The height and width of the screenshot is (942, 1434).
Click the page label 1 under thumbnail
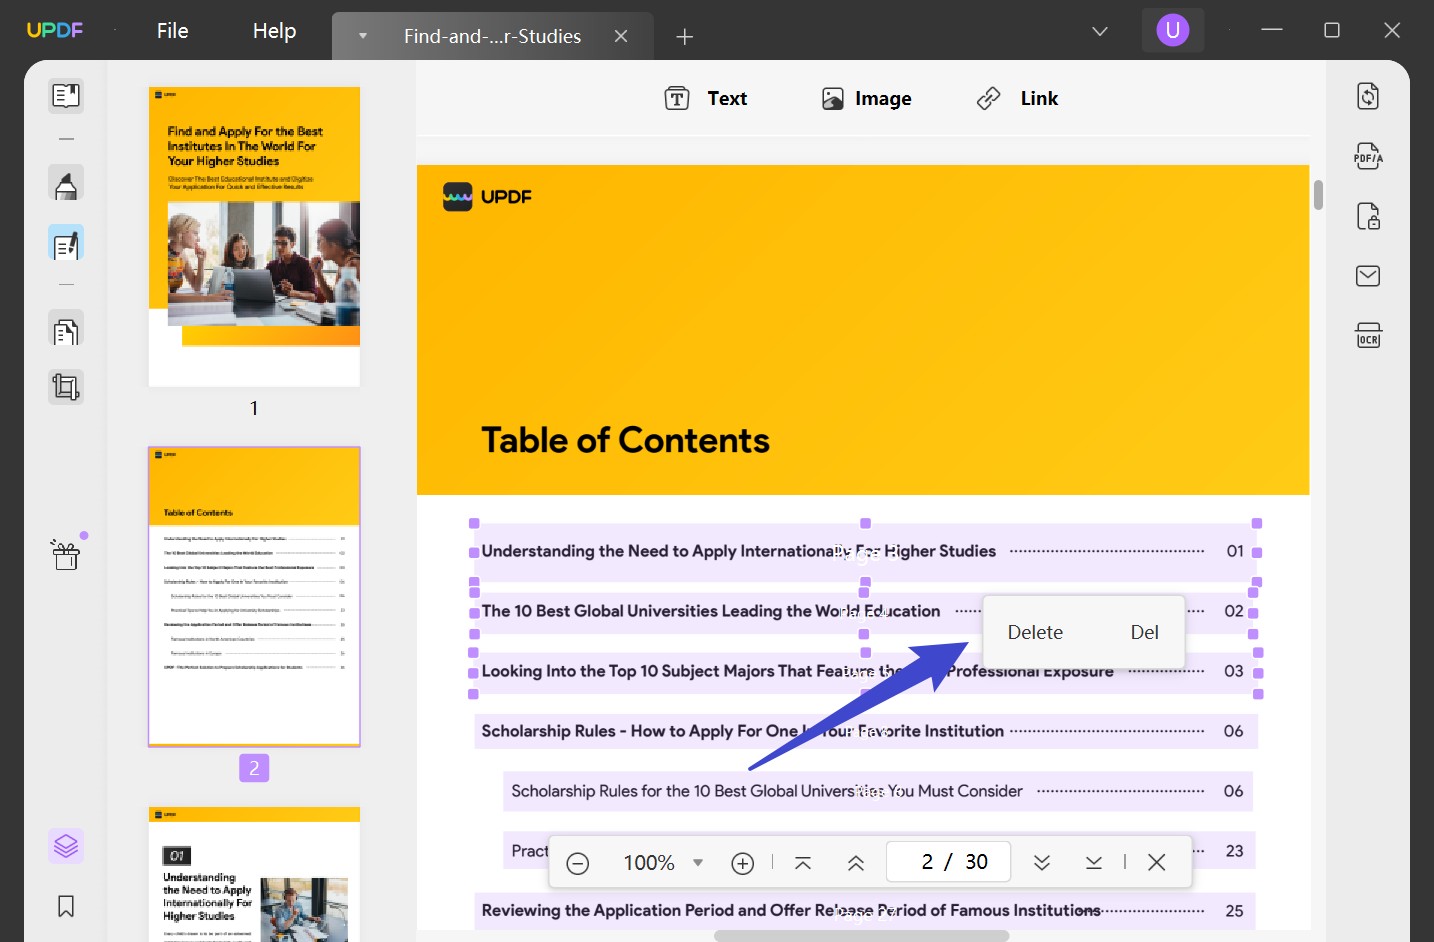click(254, 408)
